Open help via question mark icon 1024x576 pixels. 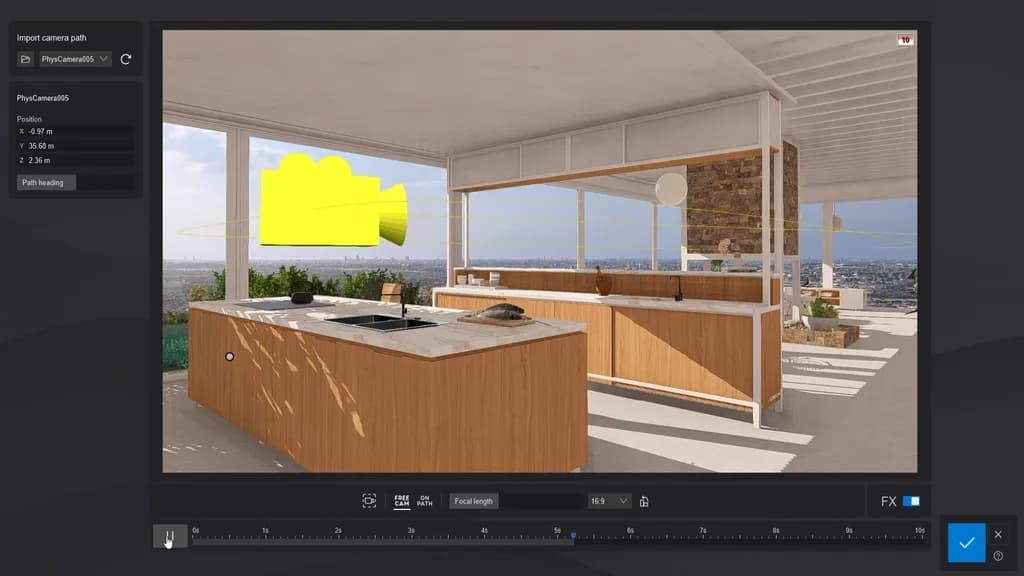[998, 556]
